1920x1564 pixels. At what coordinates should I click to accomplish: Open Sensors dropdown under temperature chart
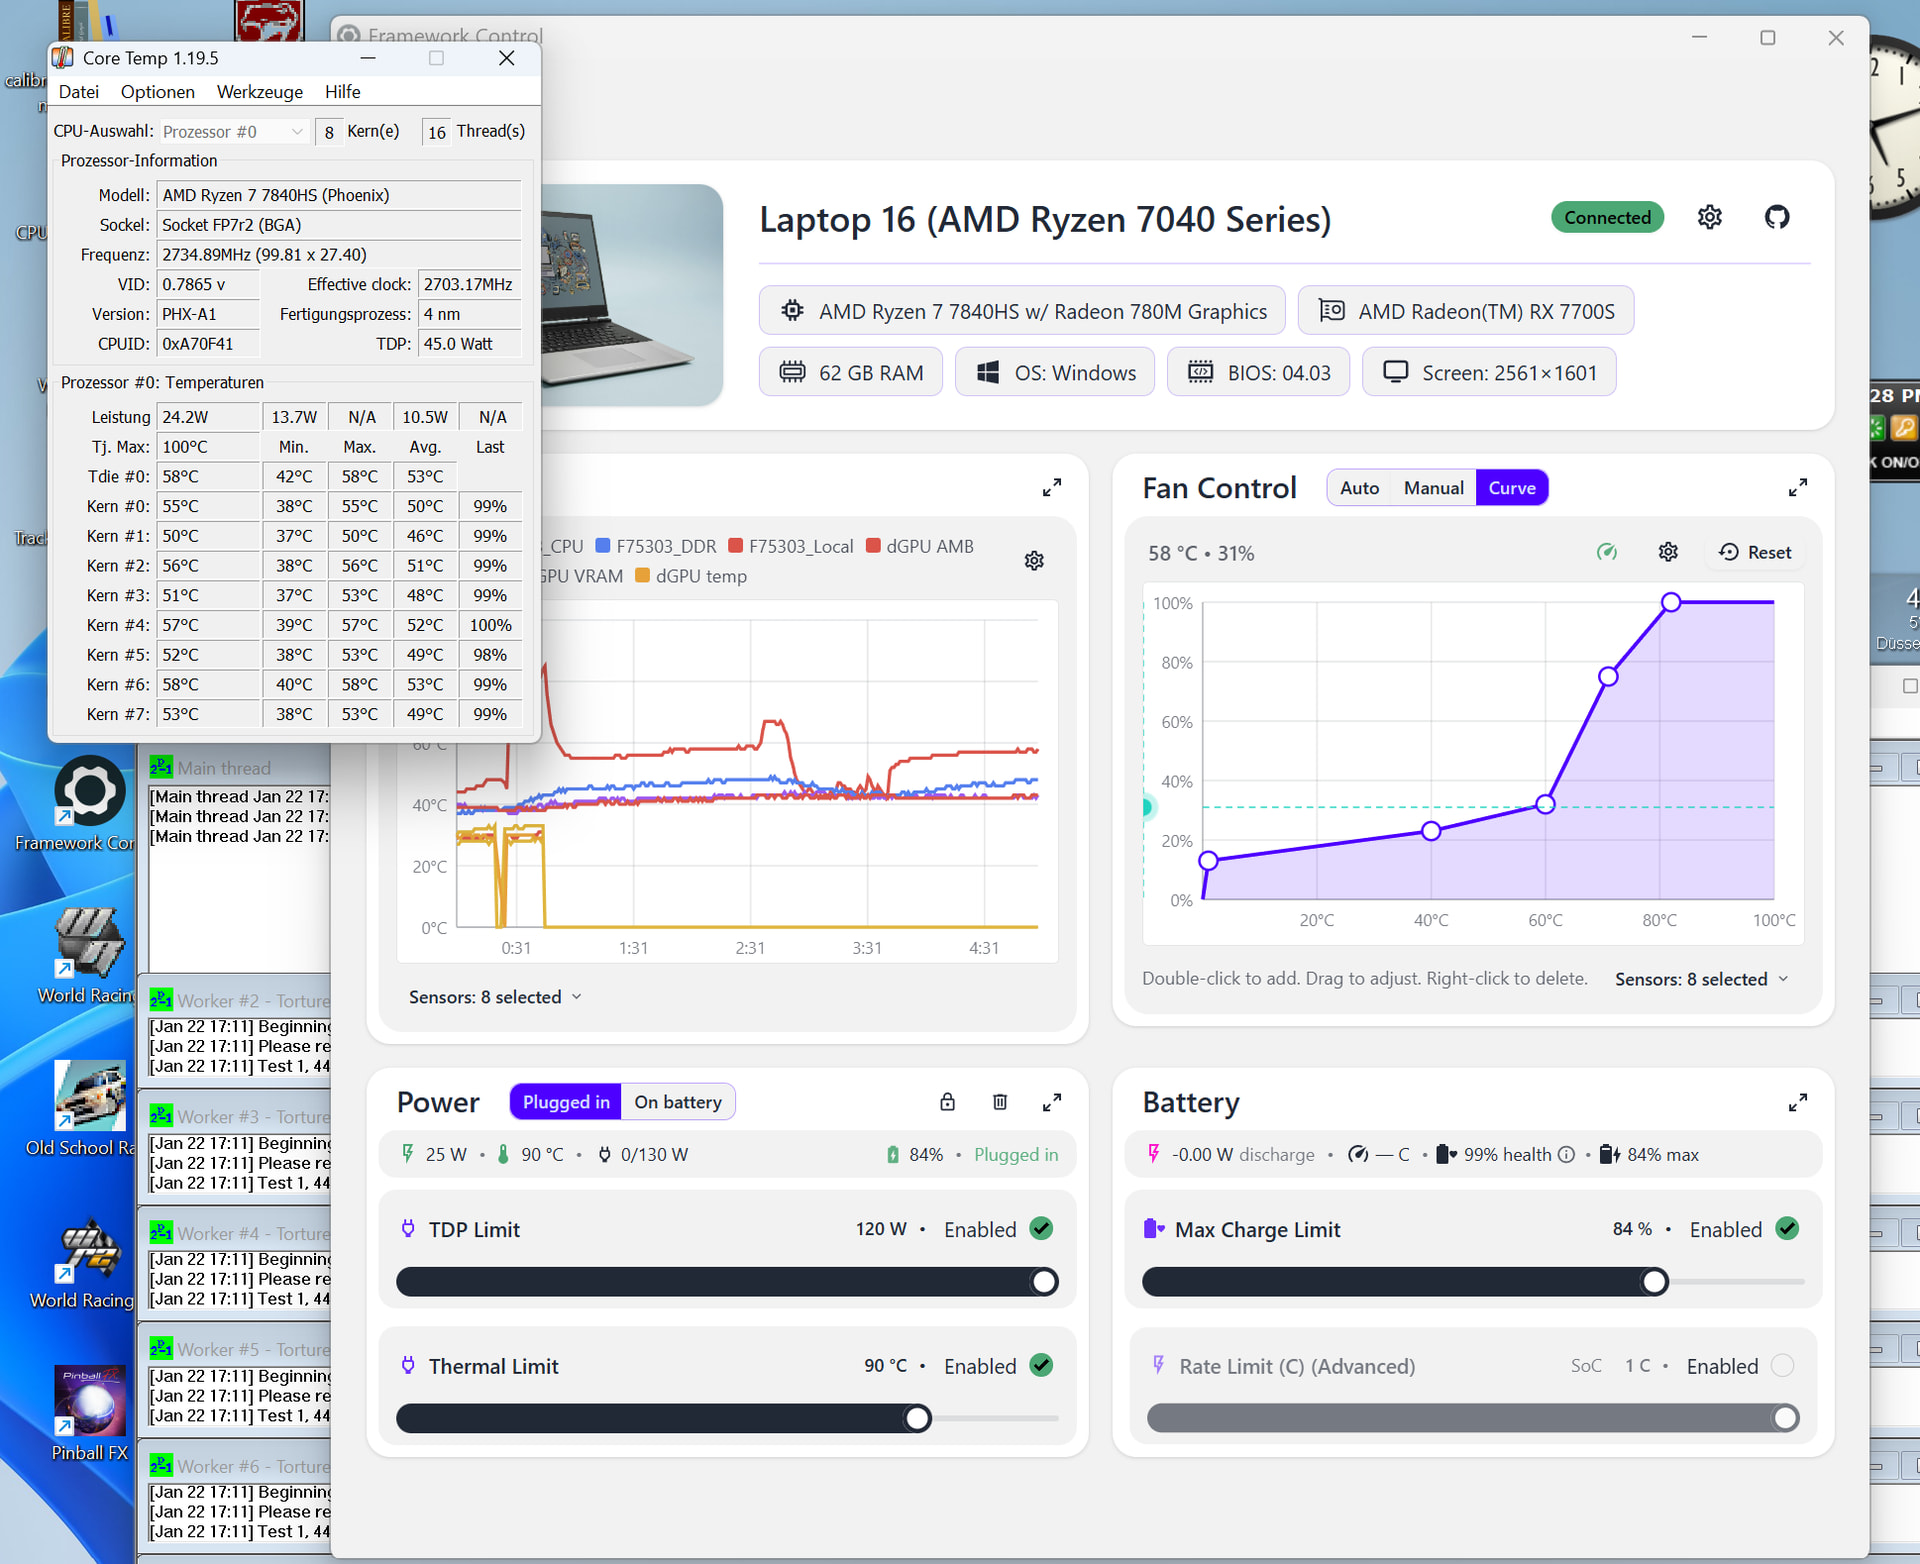(495, 997)
